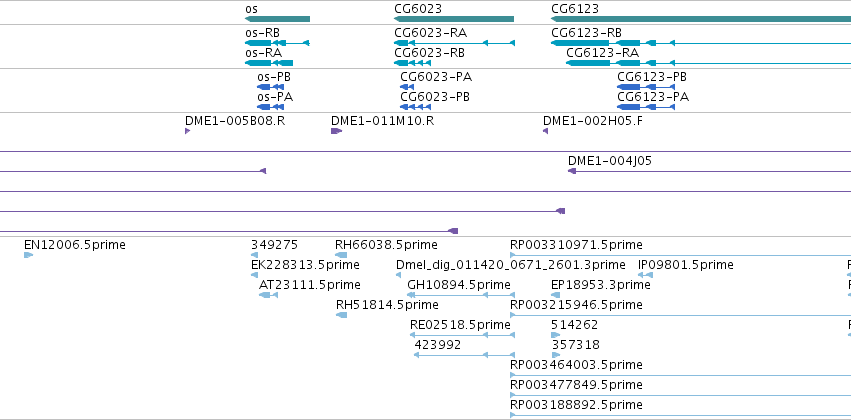Click the EN12006.5prime EST glyph
851x420 pixels.
(x=28, y=255)
